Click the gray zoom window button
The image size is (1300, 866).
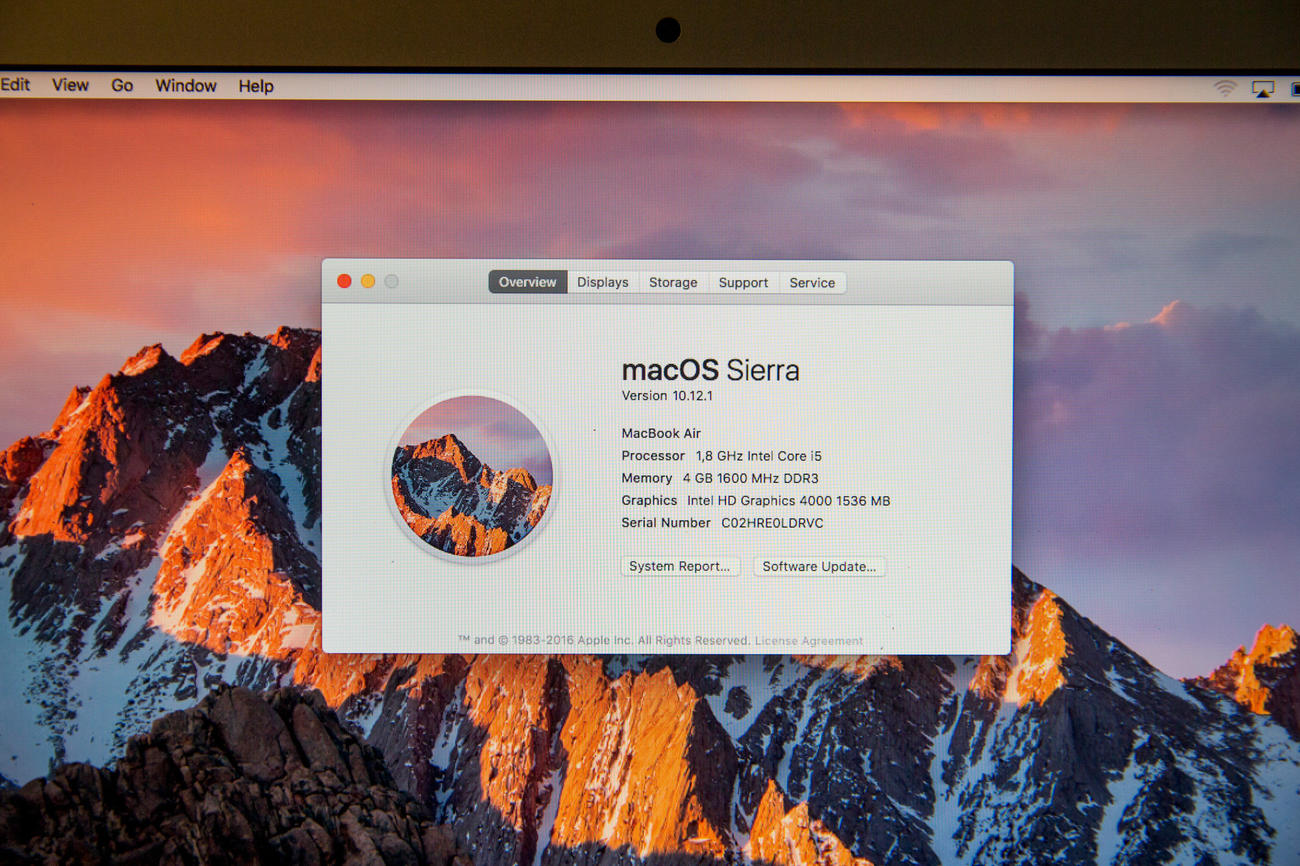point(392,282)
